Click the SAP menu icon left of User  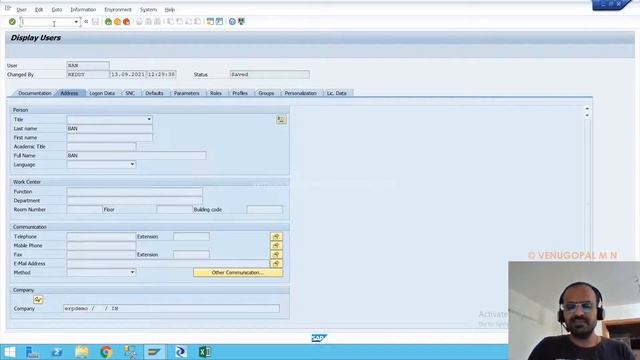click(x=8, y=9)
